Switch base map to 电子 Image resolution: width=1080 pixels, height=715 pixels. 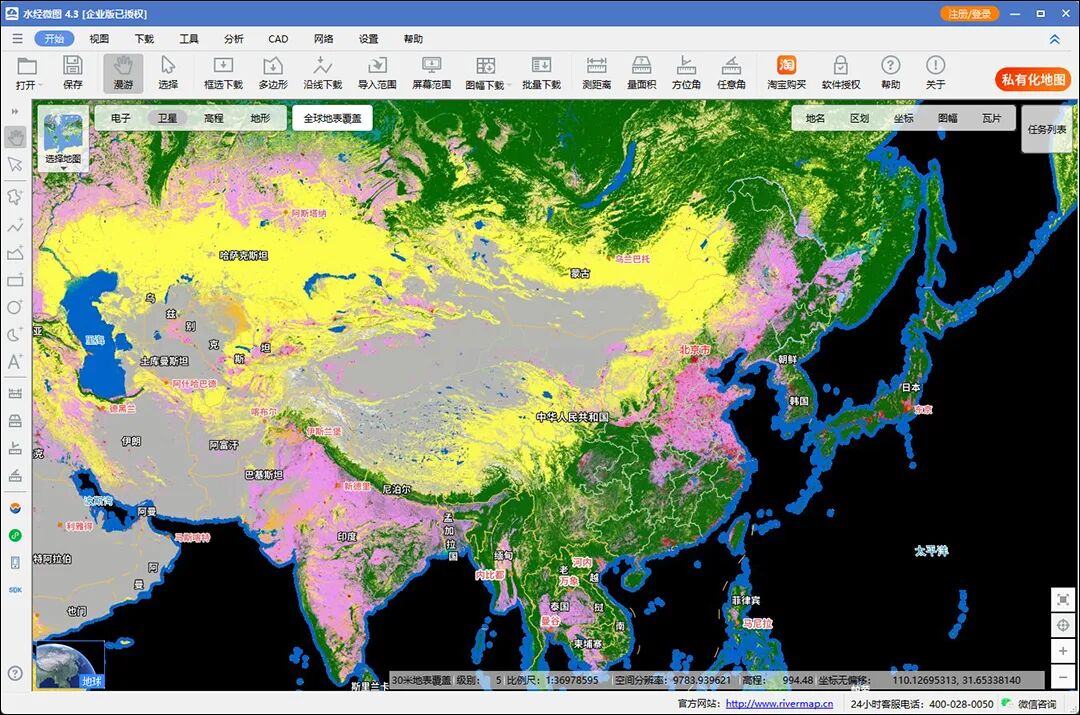pos(121,118)
